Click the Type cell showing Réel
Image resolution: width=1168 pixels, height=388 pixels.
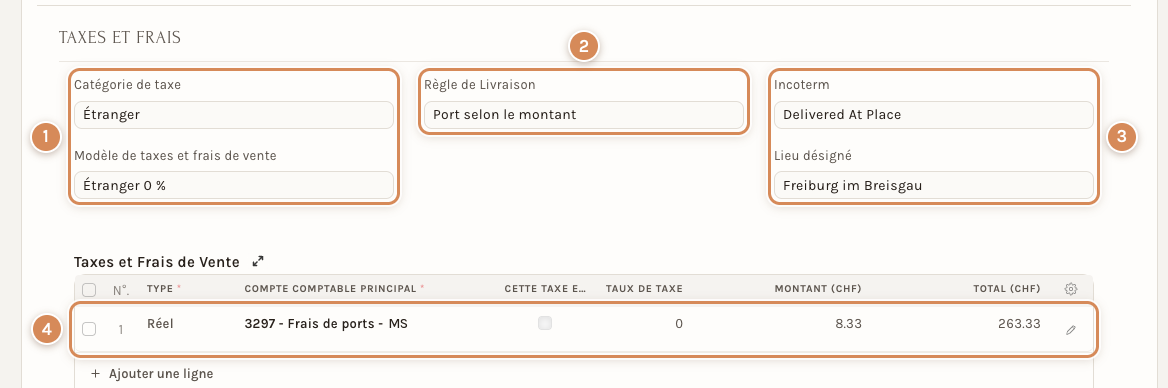tap(161, 324)
